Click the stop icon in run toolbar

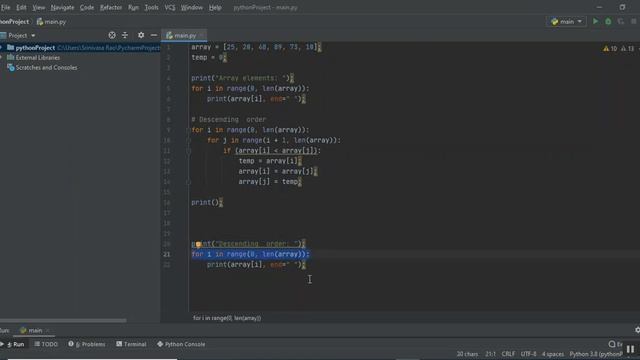(x=633, y=21)
